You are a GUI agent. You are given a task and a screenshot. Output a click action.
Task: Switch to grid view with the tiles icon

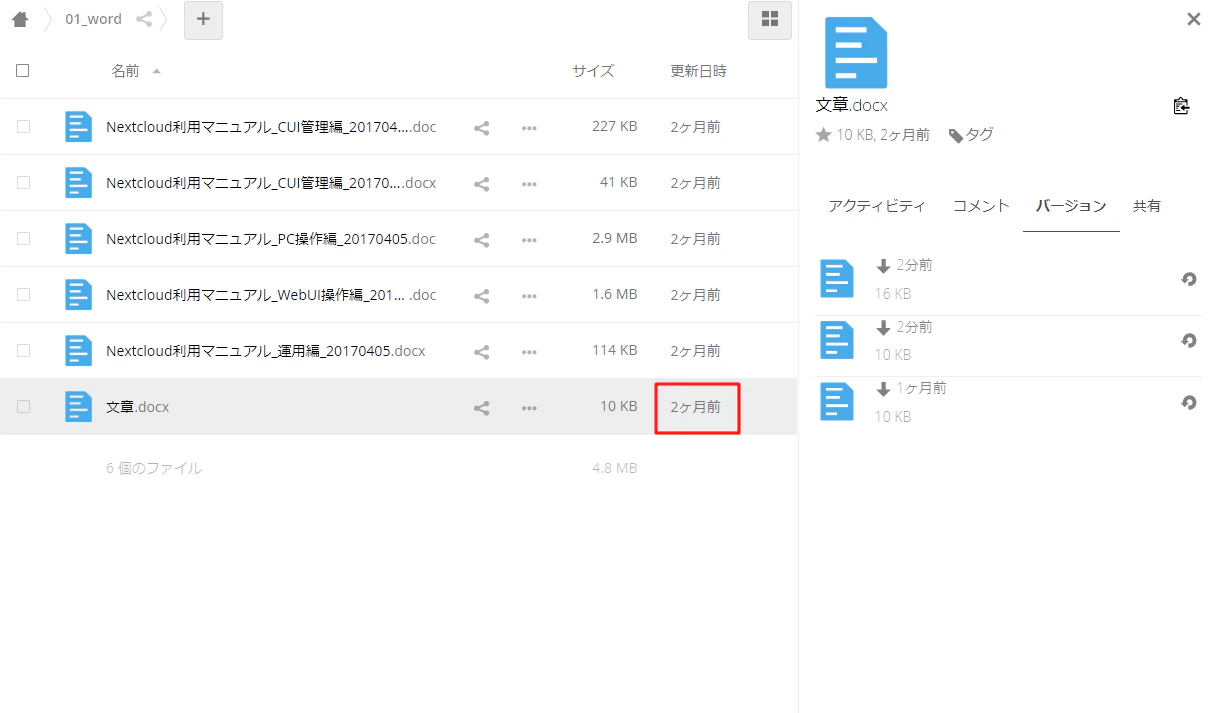pos(770,20)
